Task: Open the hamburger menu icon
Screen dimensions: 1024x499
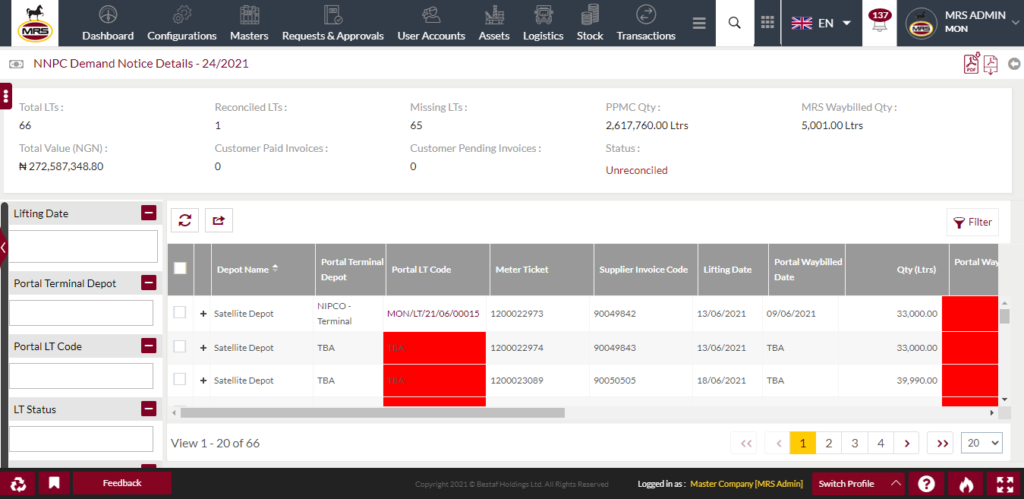Action: pyautogui.click(x=699, y=24)
